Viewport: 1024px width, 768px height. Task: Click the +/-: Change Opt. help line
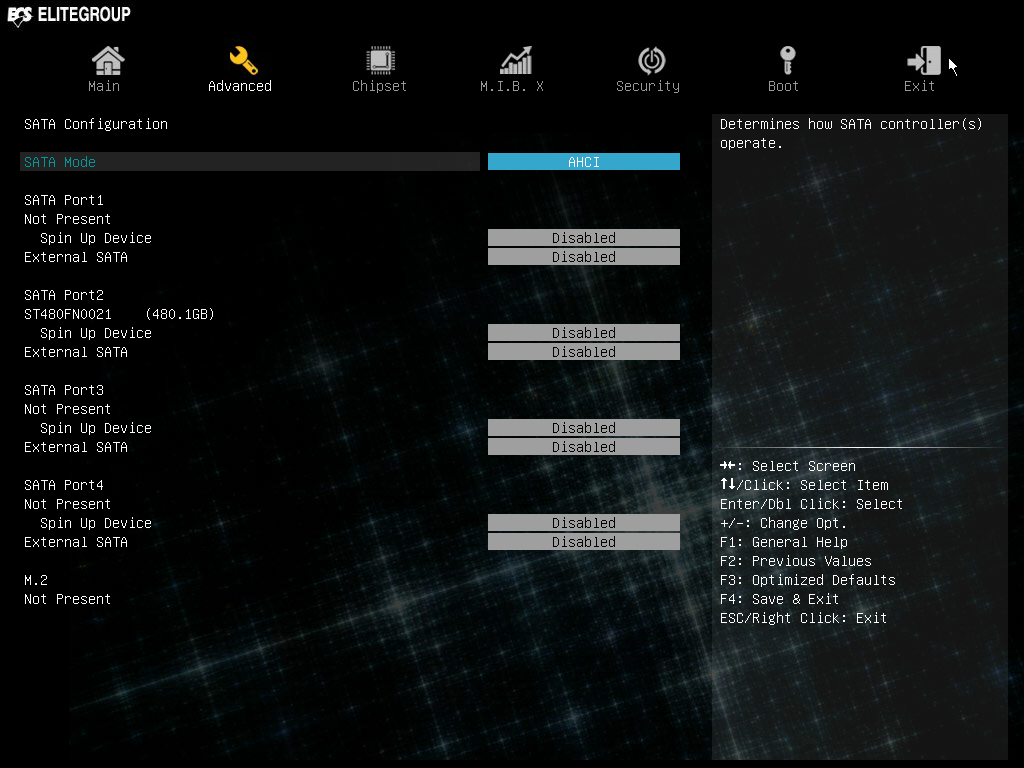[x=784, y=524]
